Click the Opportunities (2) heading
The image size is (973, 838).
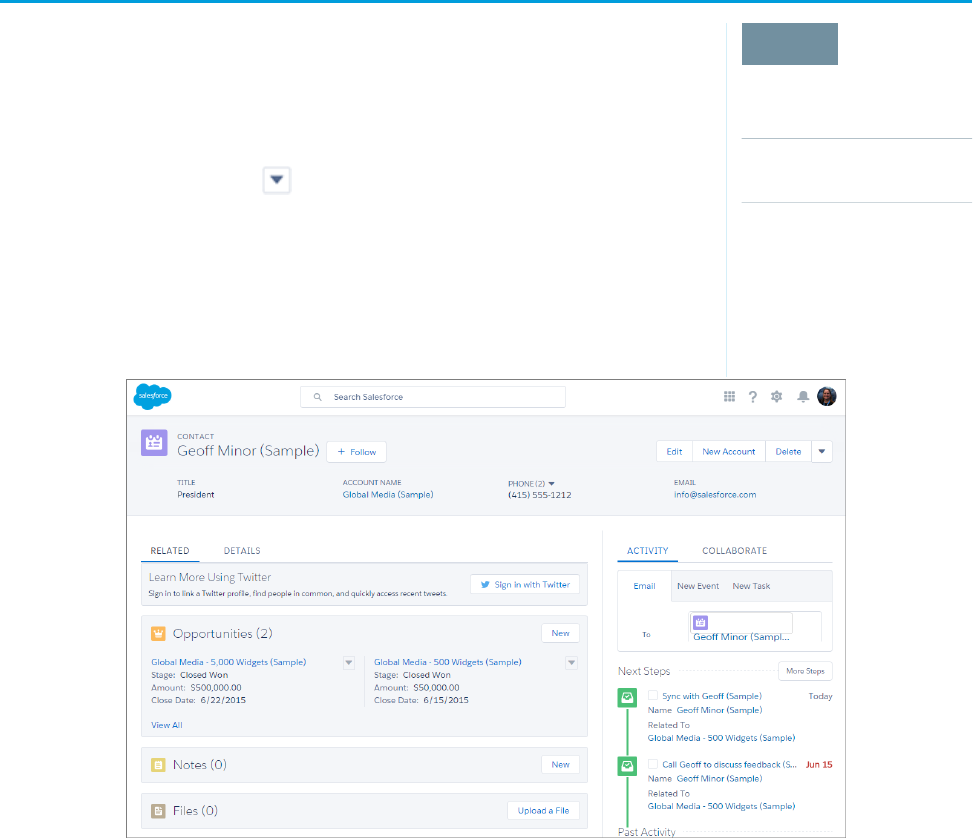[222, 634]
